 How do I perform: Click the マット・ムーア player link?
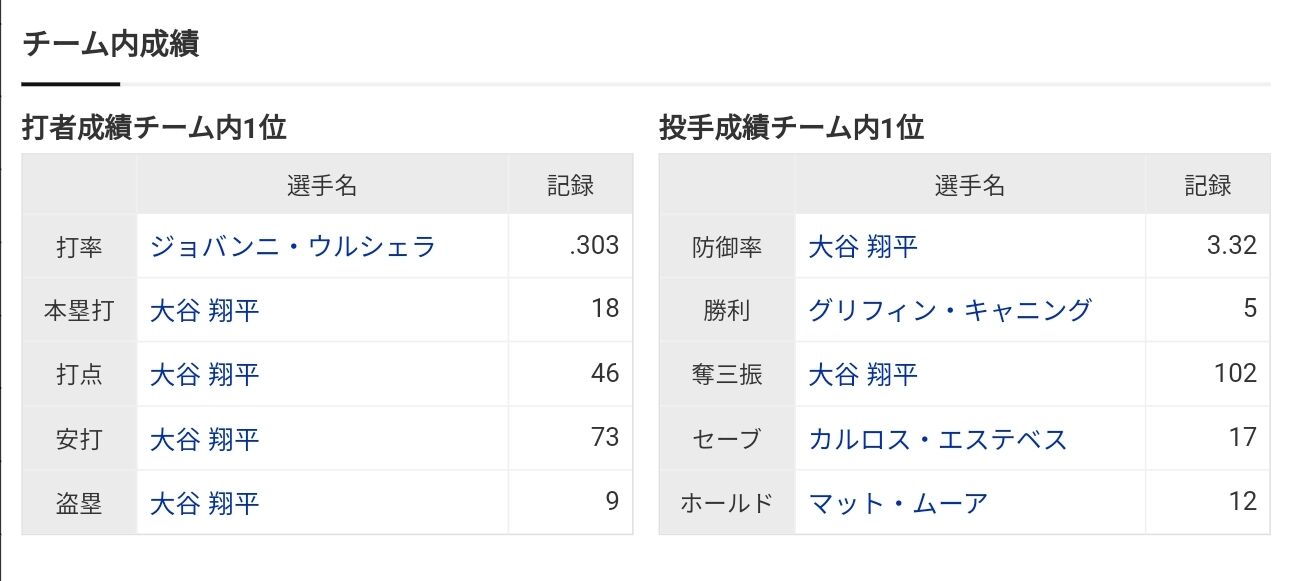click(898, 502)
